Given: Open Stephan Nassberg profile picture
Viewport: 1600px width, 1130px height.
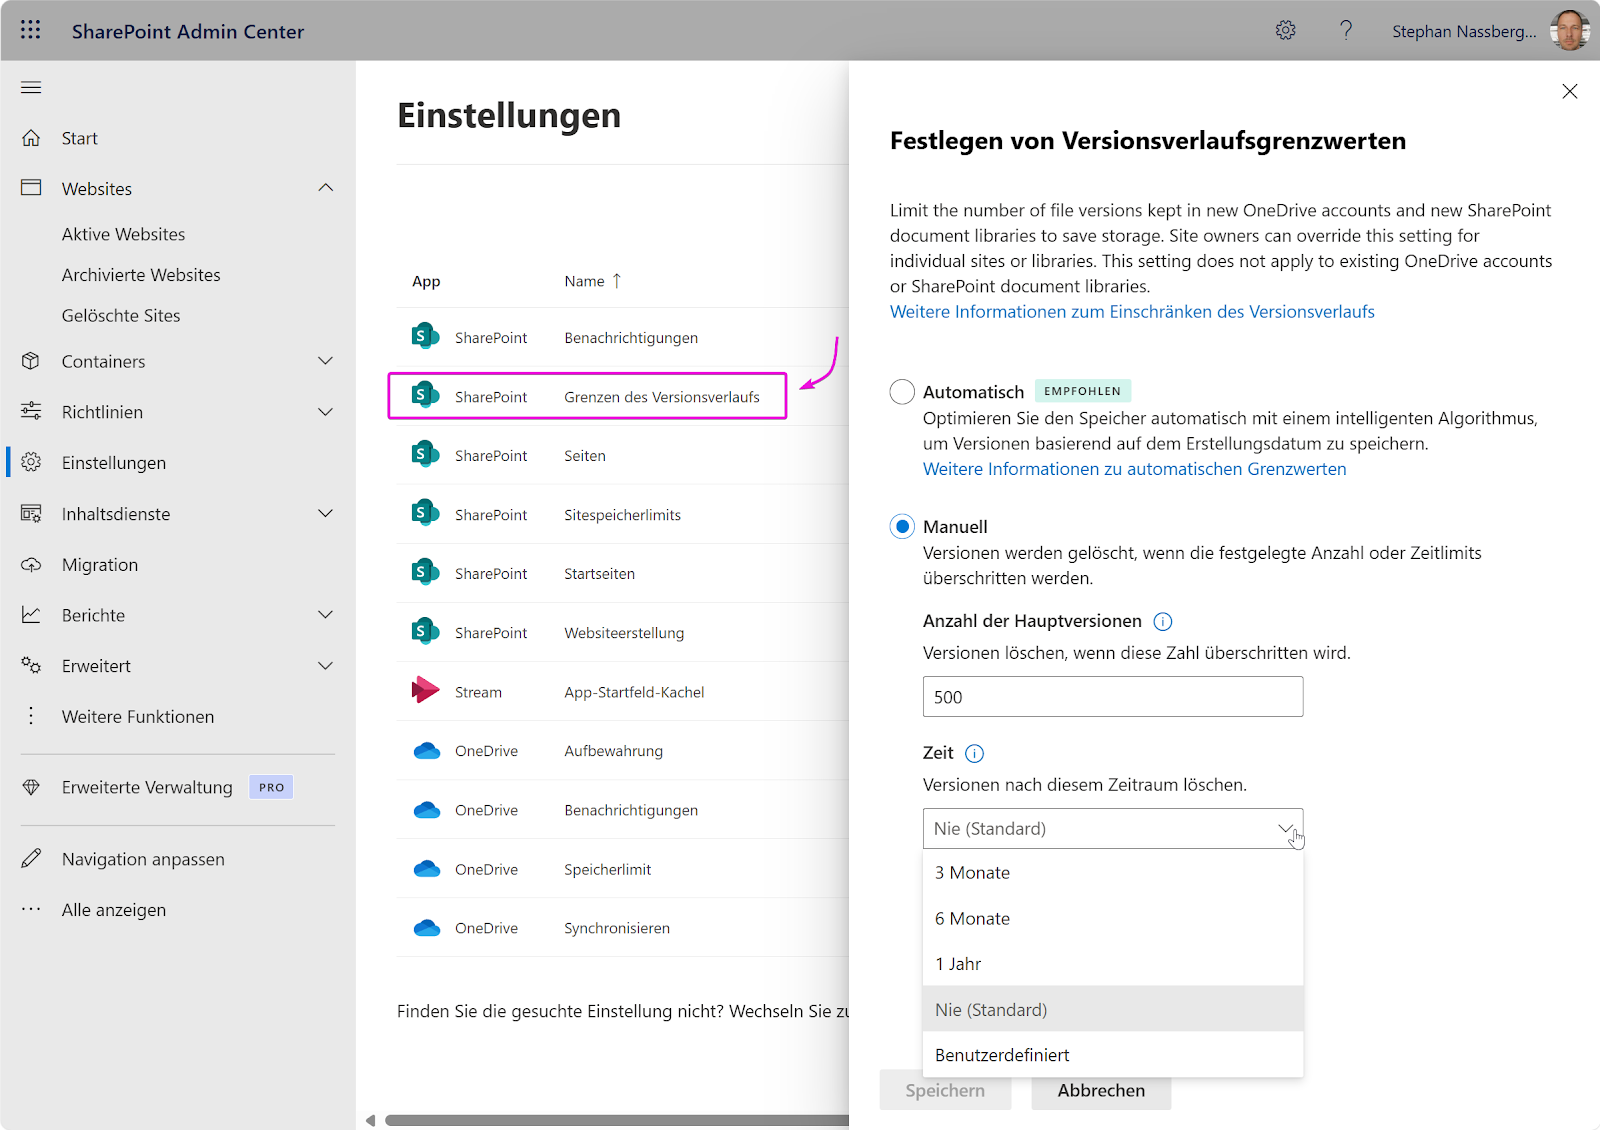Looking at the screenshot, I should coord(1569,30).
